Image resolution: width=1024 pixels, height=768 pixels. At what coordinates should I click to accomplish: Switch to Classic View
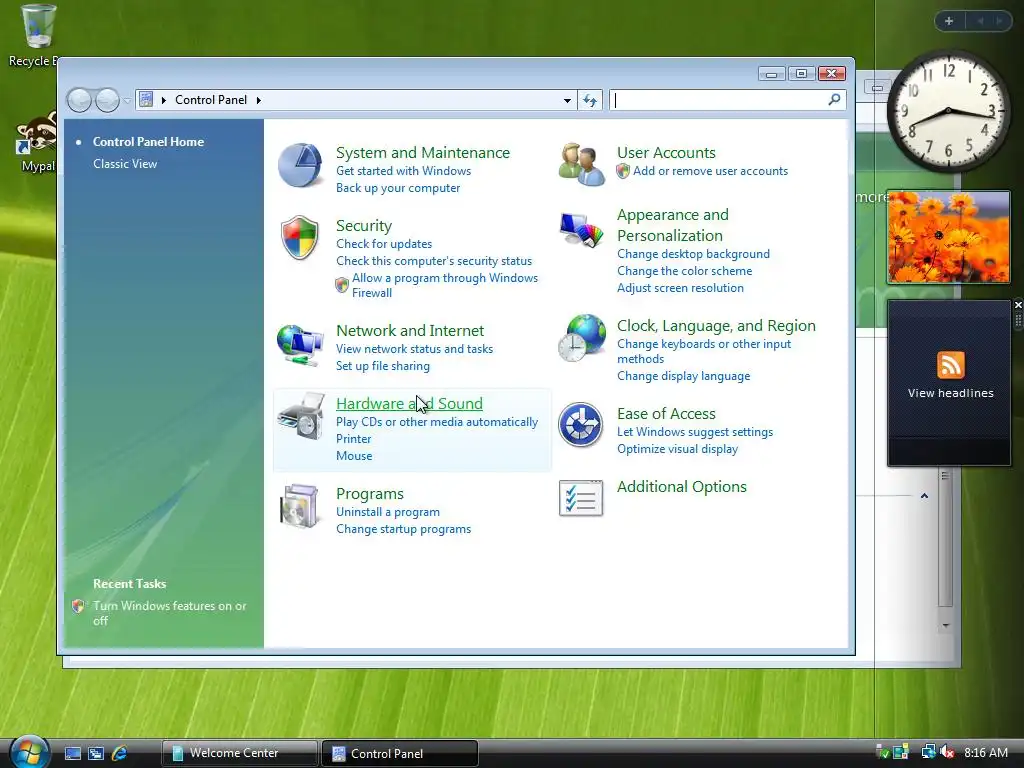tap(125, 164)
